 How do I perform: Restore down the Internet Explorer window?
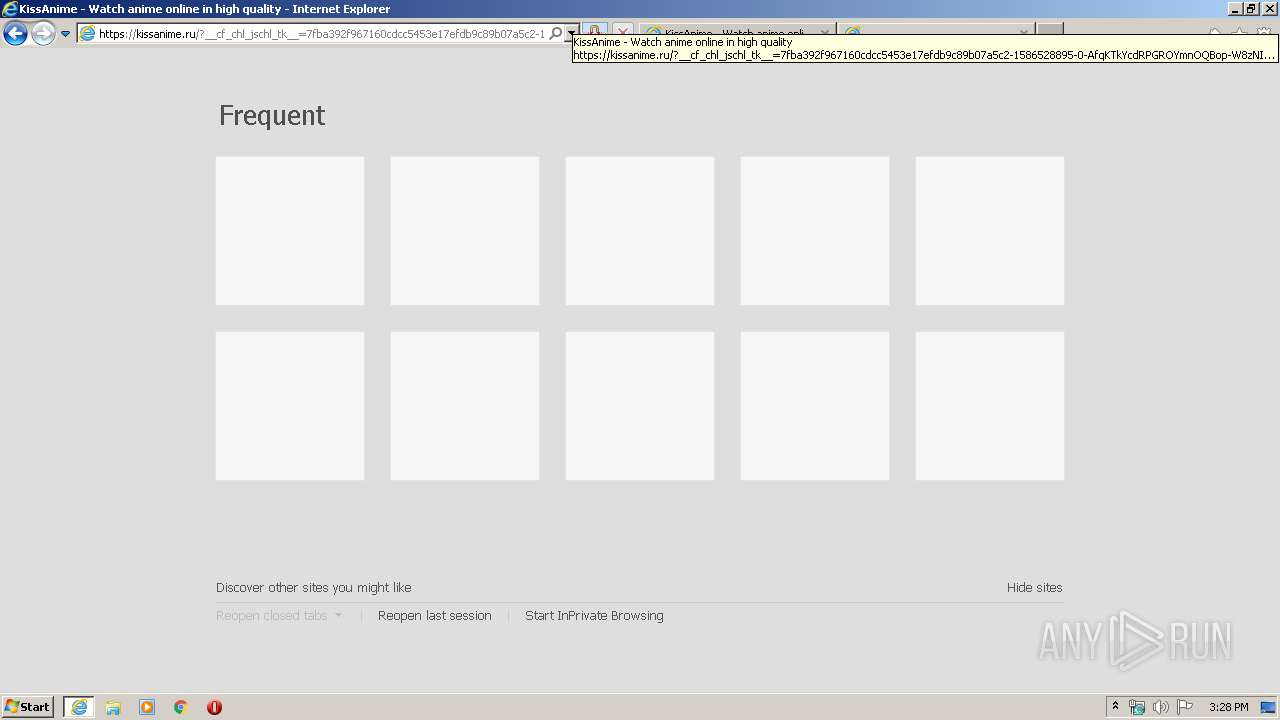(1250, 9)
